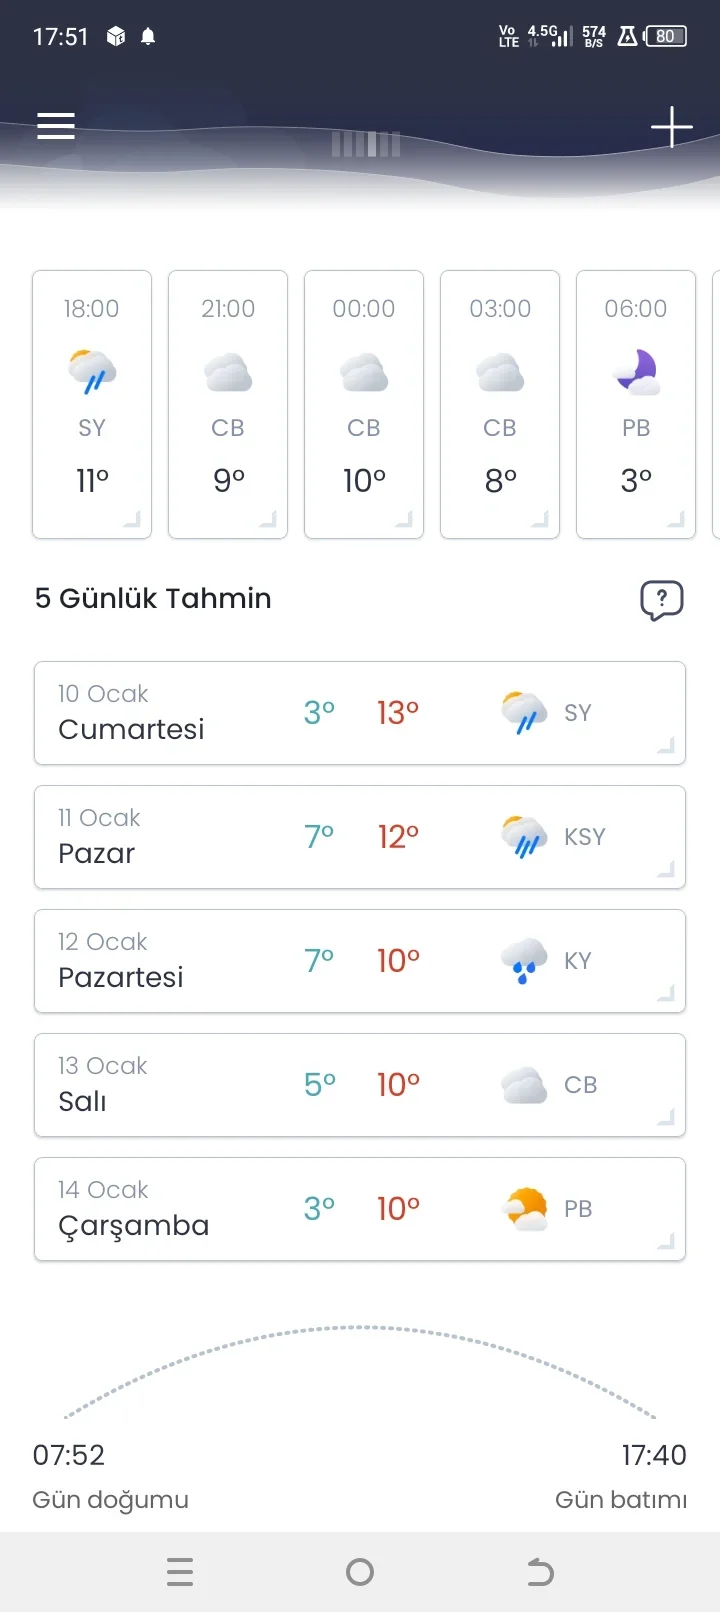Tap the page indicator bars in header
720x1612 pixels.
[x=366, y=144]
